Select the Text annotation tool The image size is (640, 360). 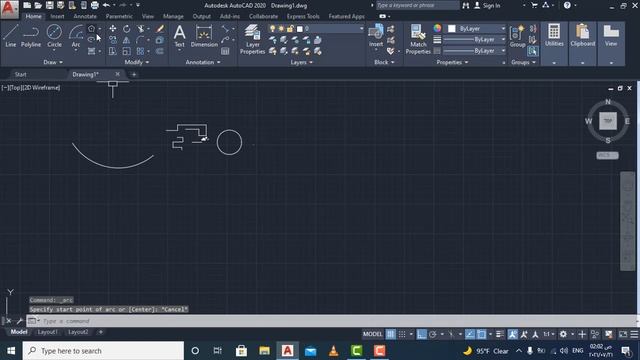click(180, 36)
